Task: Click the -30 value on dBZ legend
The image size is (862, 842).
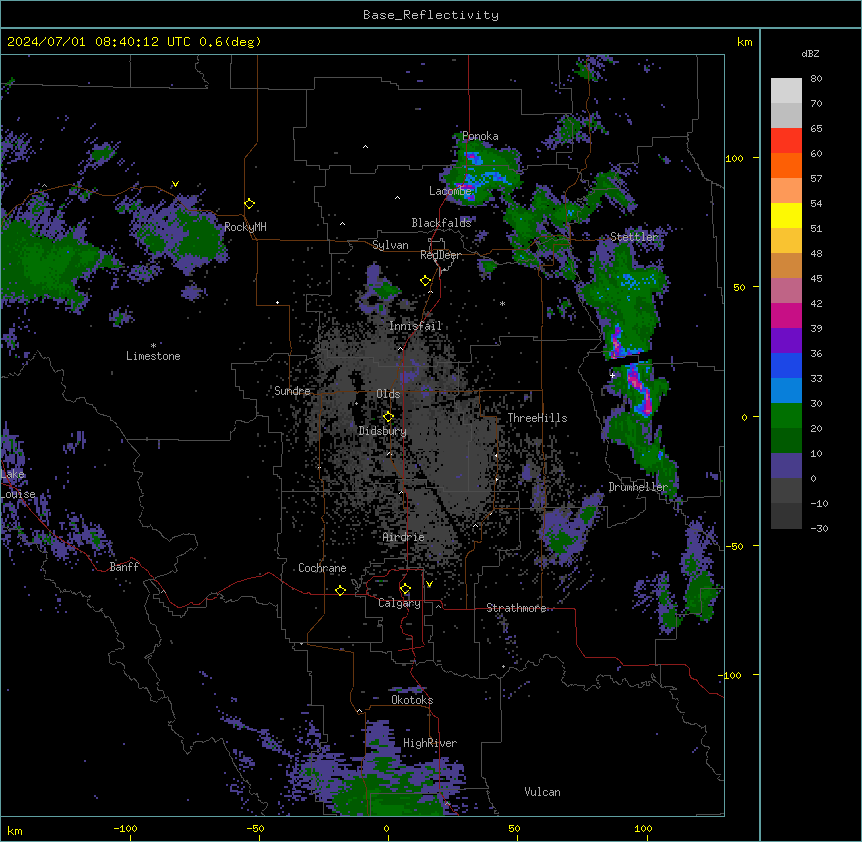Action: 819,528
